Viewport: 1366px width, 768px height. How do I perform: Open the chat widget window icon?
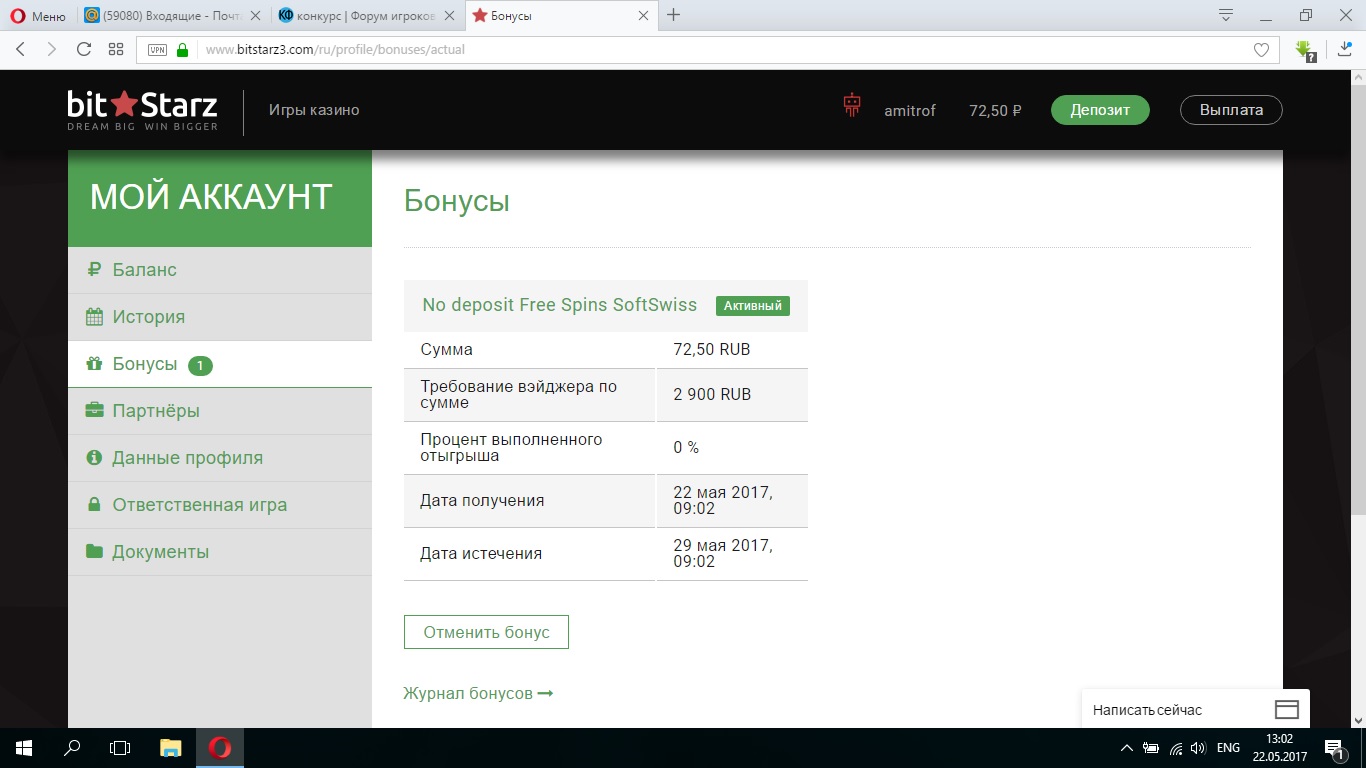coord(1286,710)
